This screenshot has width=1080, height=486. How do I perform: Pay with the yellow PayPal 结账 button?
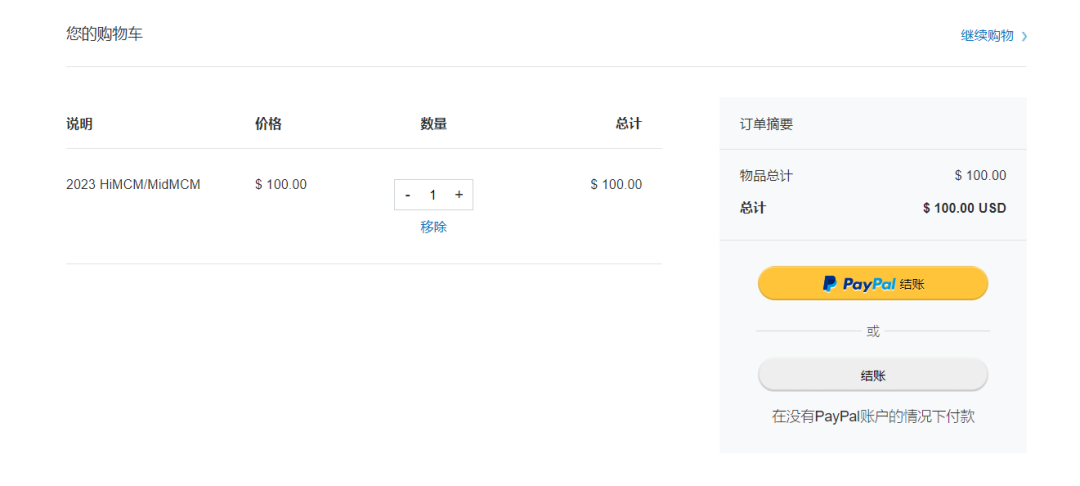tap(873, 284)
